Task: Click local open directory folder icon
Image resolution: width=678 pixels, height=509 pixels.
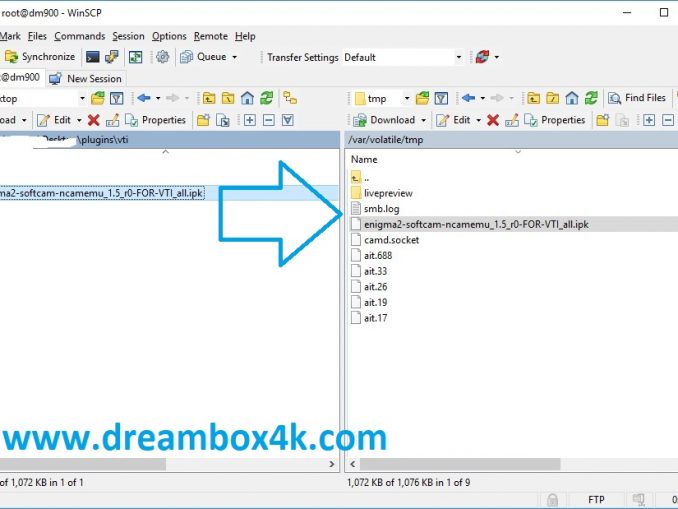Action: (98, 99)
